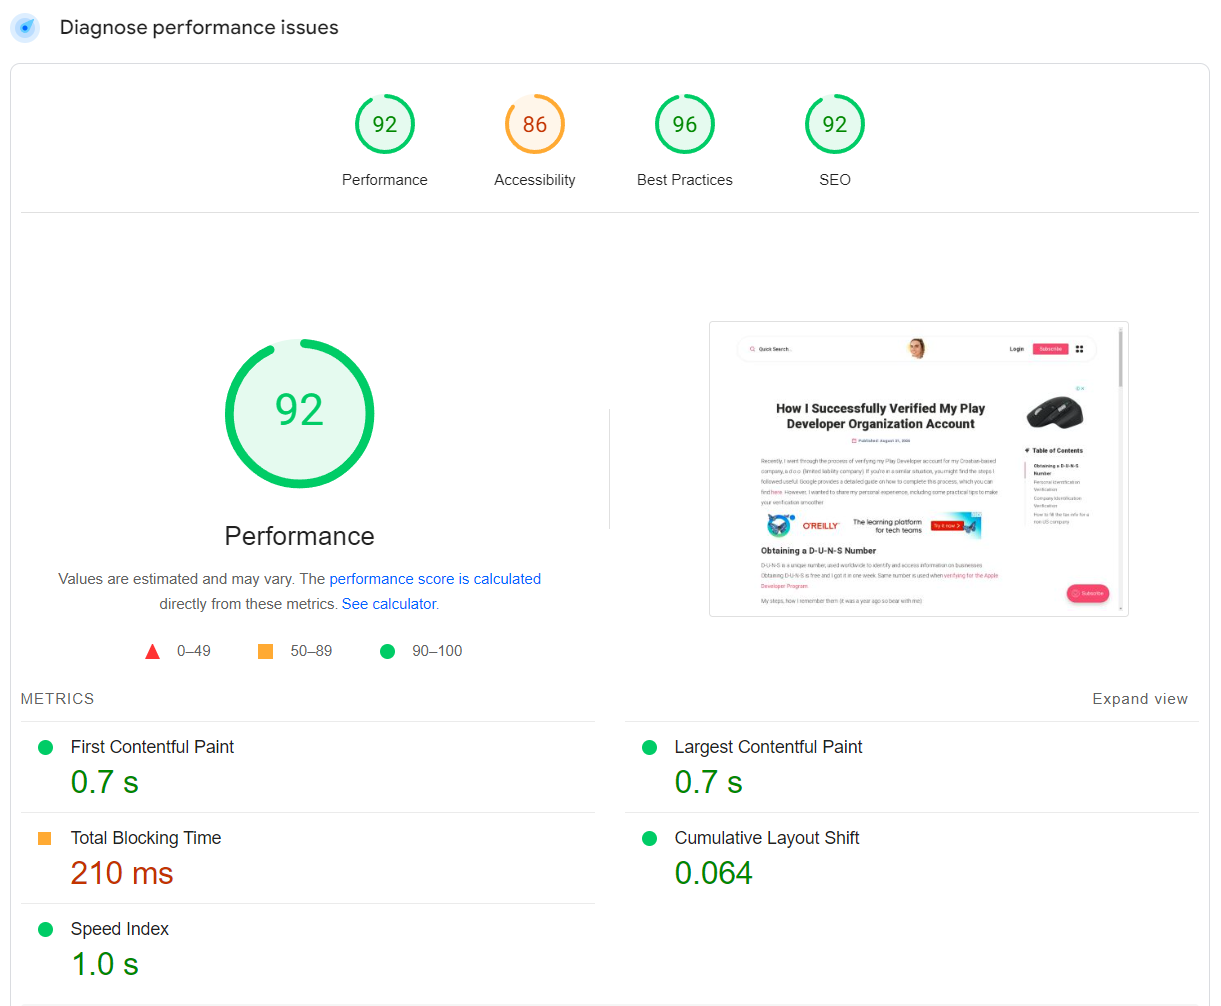The height and width of the screenshot is (1006, 1221).
Task: Click Total Blocking Time orange square indicator
Action: [x=45, y=839]
